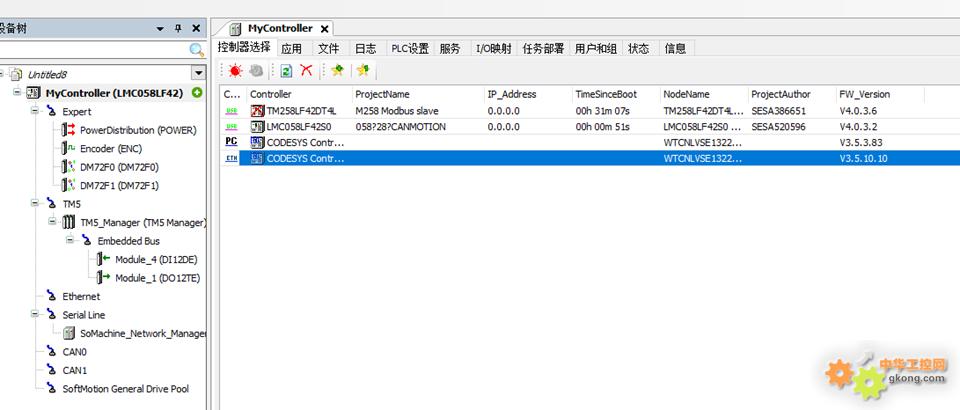Sort by Controller column header
Viewport: 960px width, 410px height.
click(299, 94)
